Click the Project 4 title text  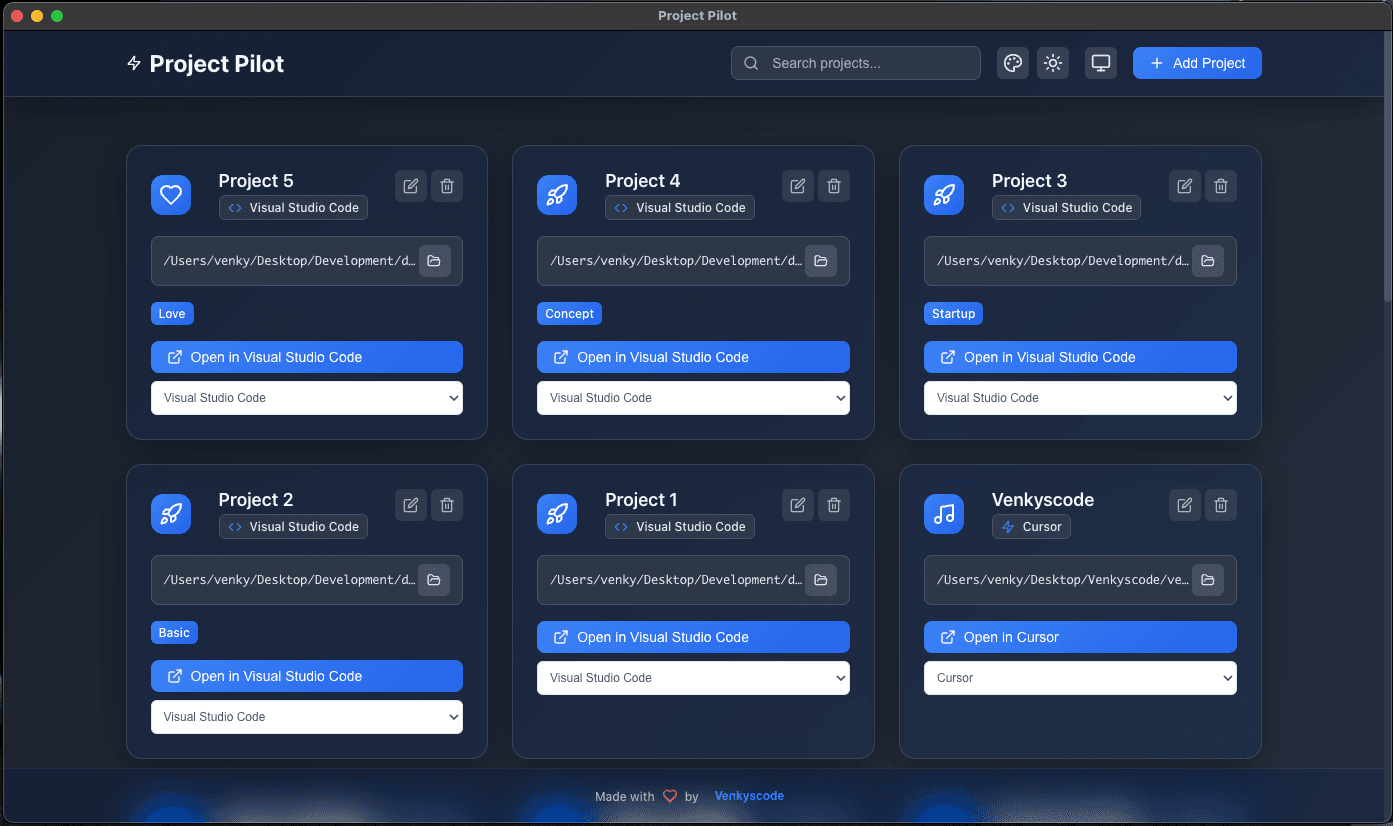pyautogui.click(x=642, y=181)
